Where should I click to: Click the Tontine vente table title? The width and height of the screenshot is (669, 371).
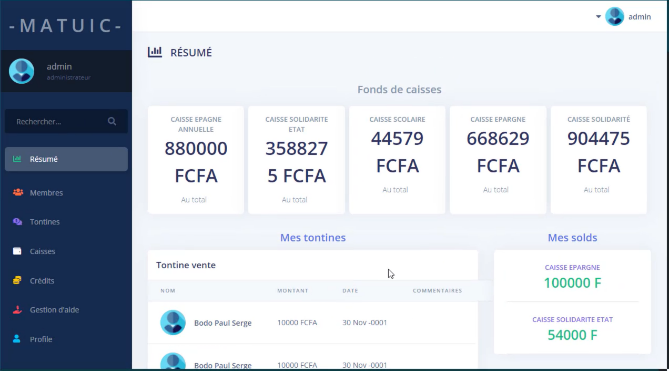[186, 265]
